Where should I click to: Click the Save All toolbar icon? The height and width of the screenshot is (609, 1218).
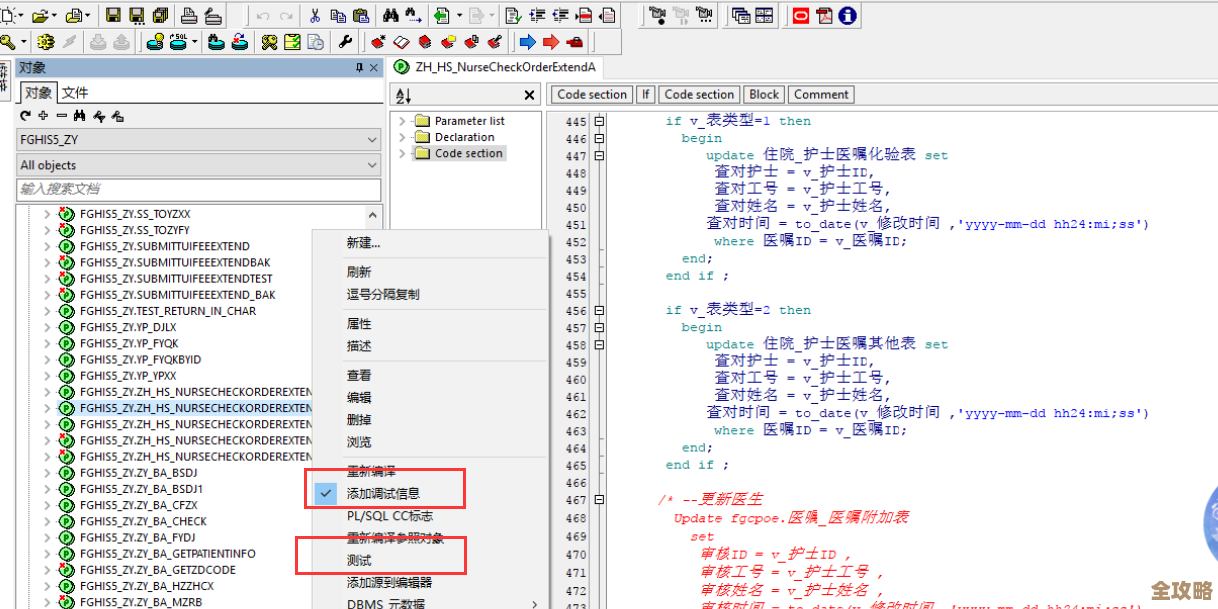[x=160, y=17]
